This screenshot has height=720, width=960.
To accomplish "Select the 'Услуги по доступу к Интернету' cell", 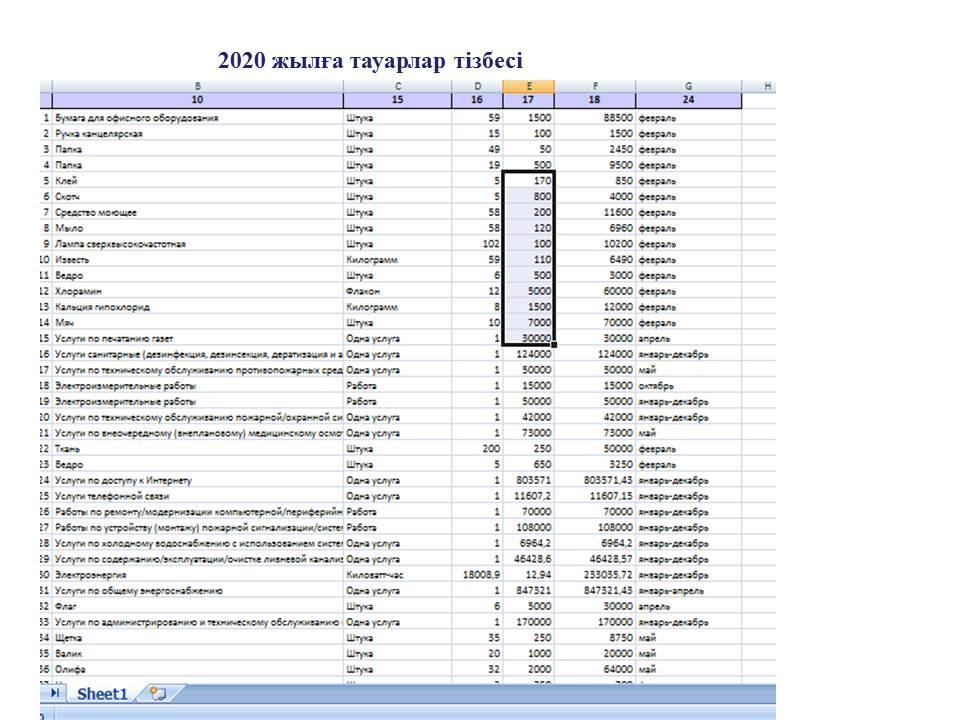I will point(198,481).
